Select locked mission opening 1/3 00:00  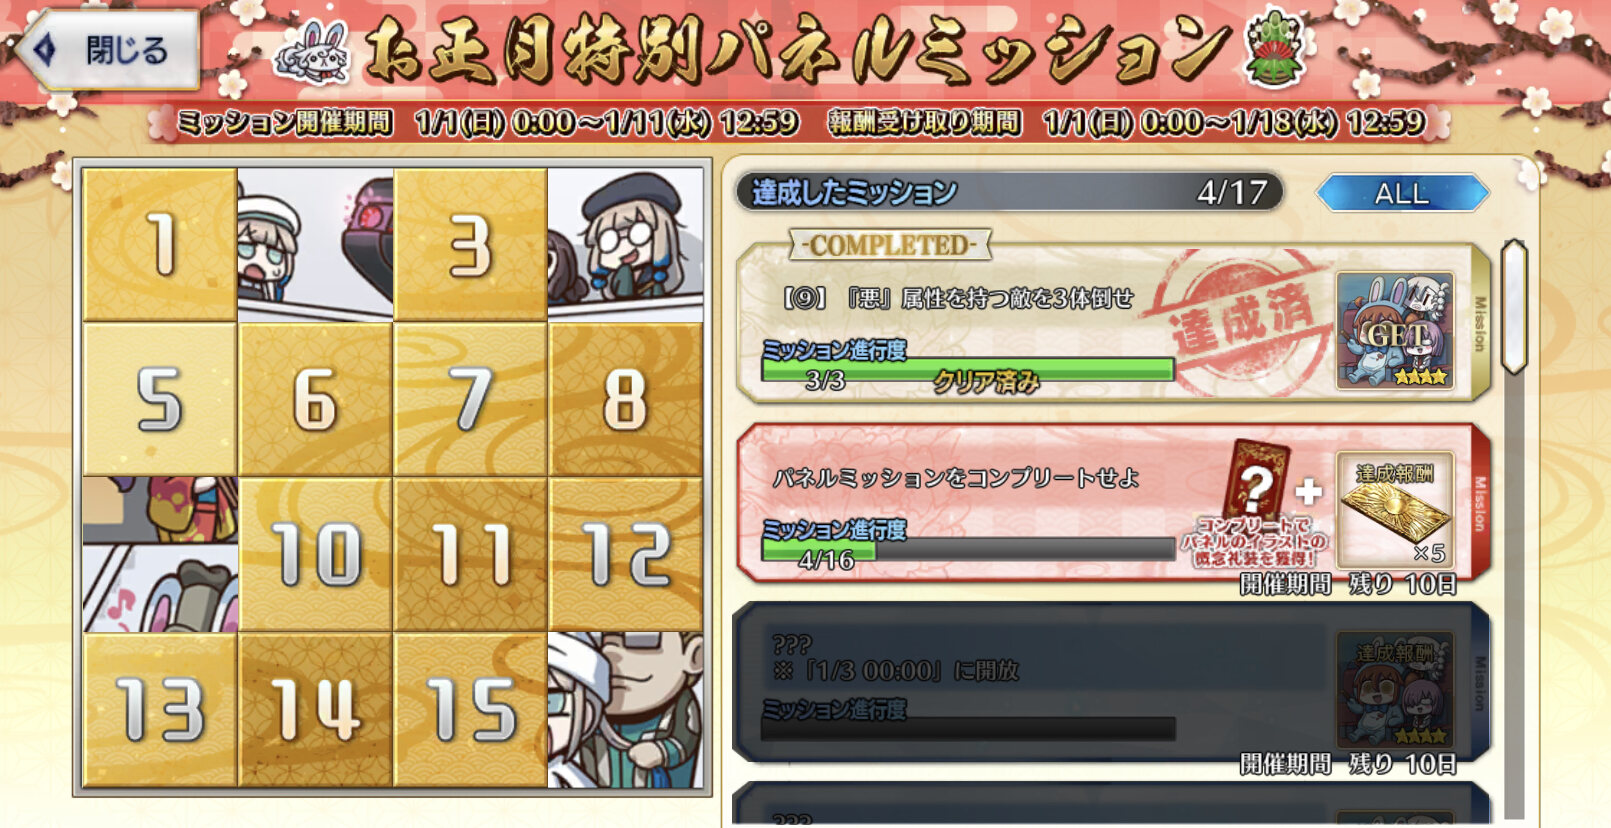click(x=1113, y=683)
